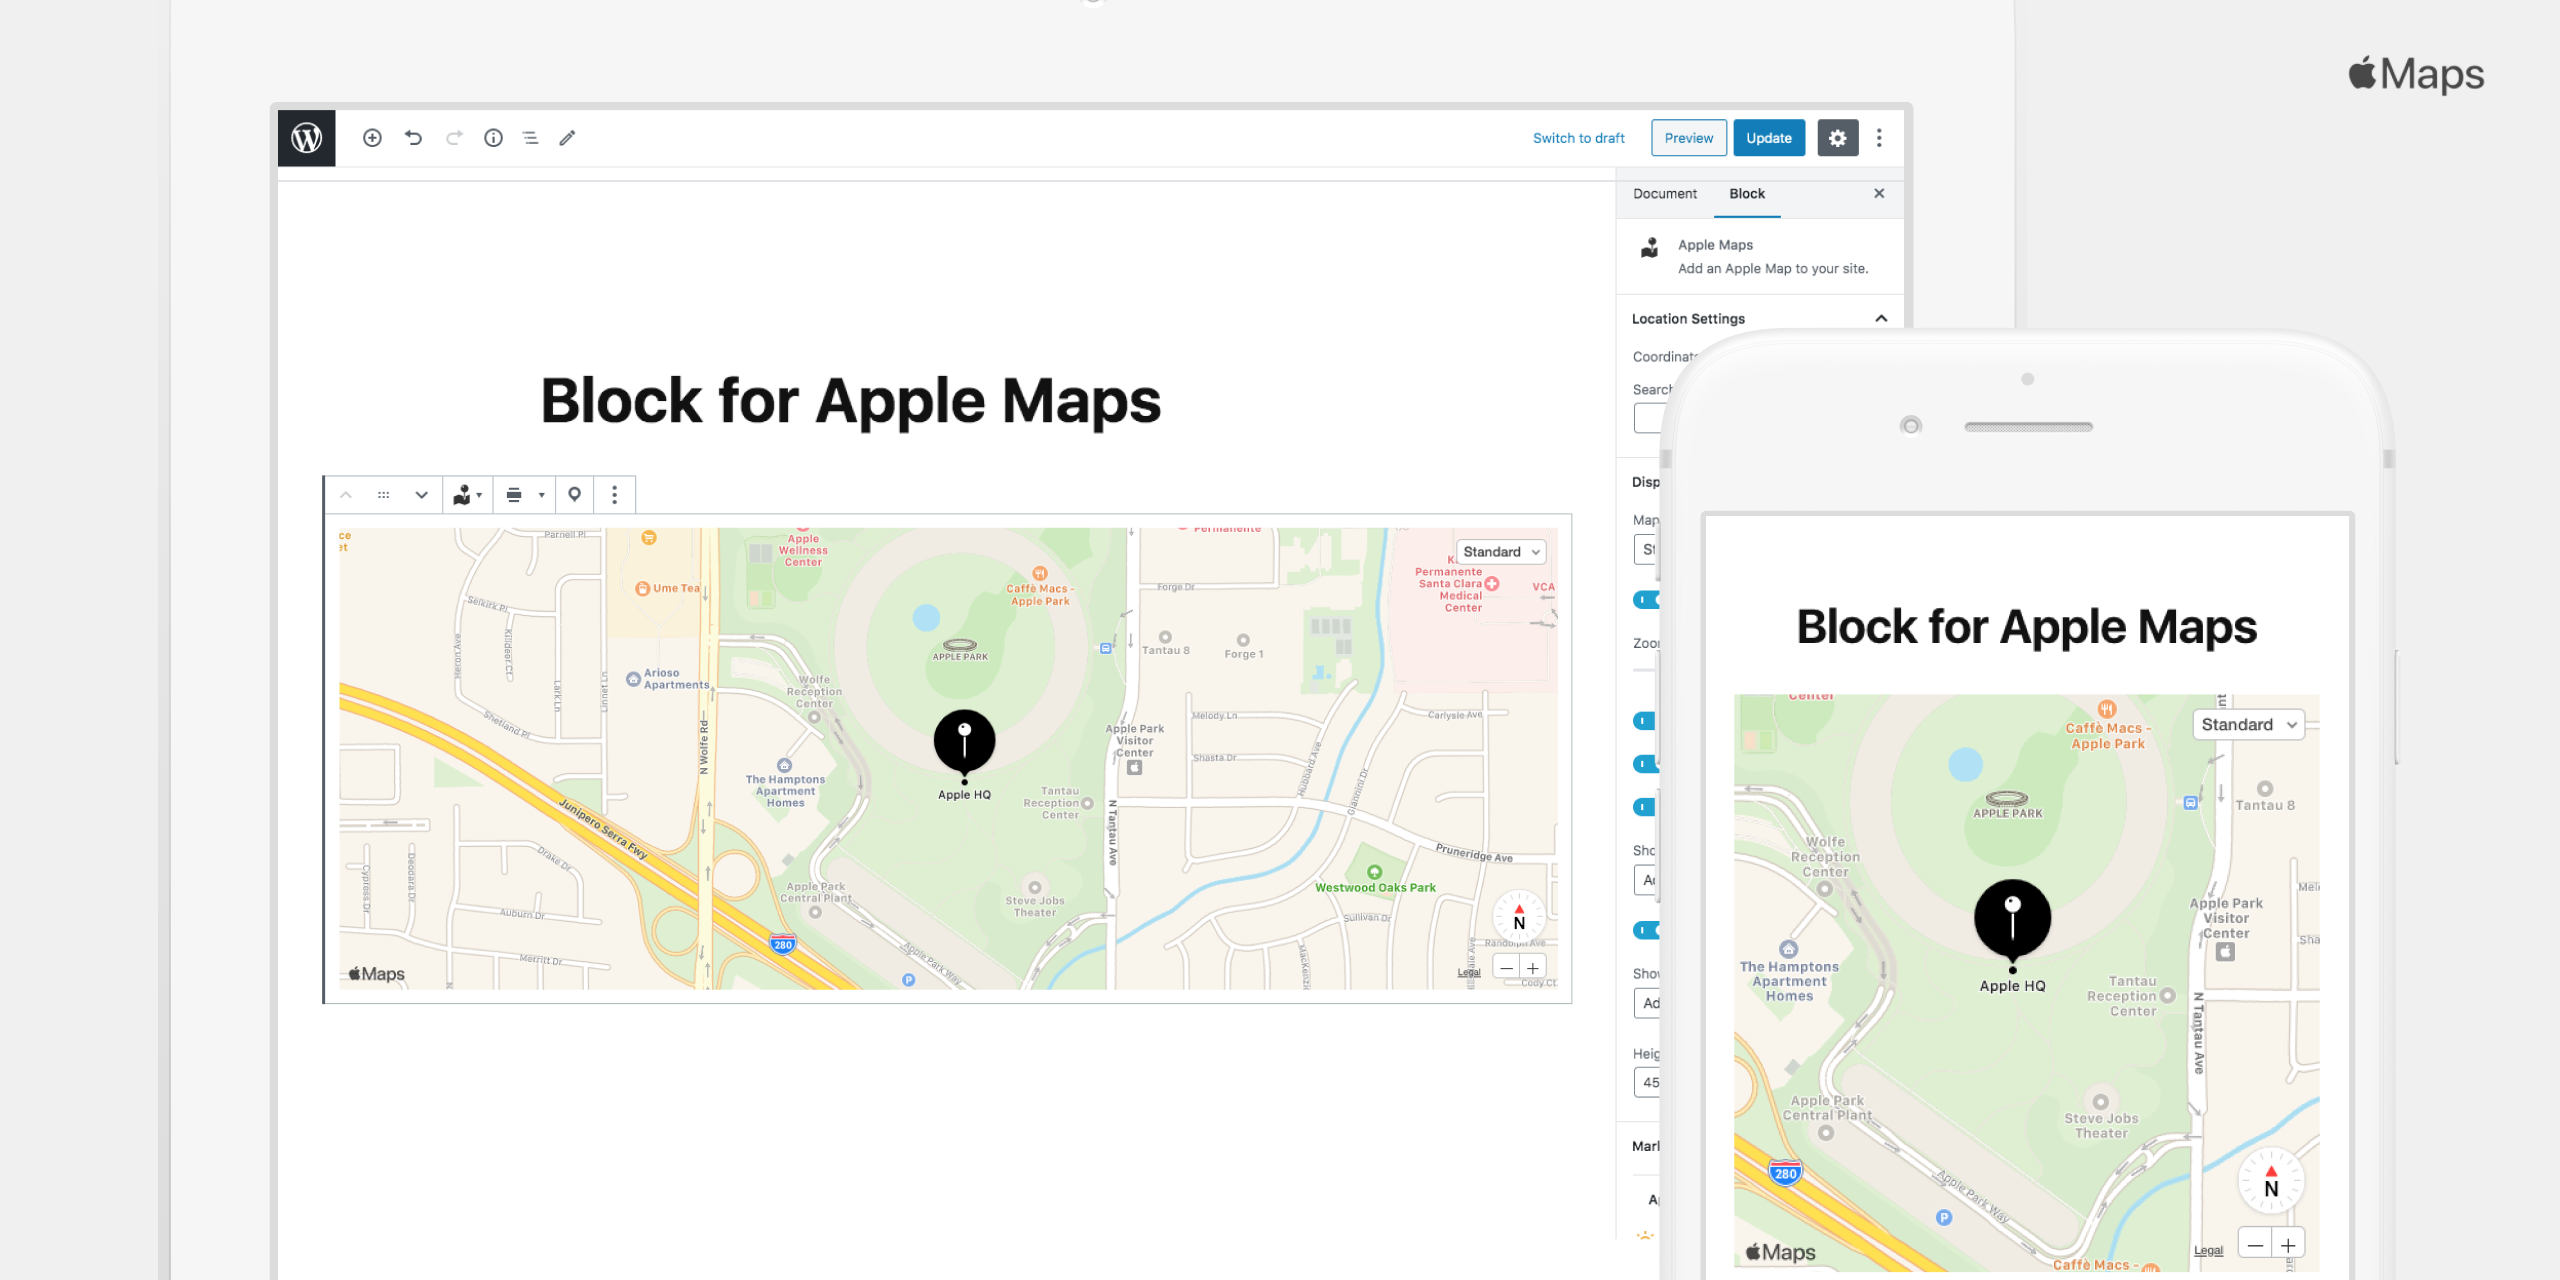Show the content structure info
2560x1280 pixels.
tap(493, 138)
